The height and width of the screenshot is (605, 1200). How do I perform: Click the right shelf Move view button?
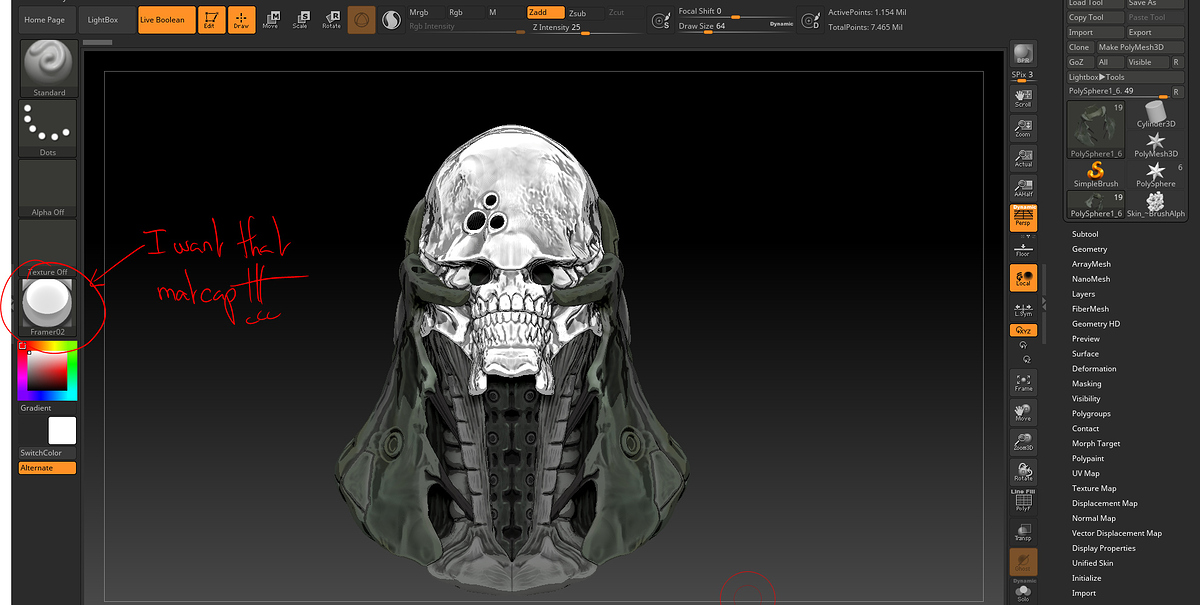point(1023,412)
